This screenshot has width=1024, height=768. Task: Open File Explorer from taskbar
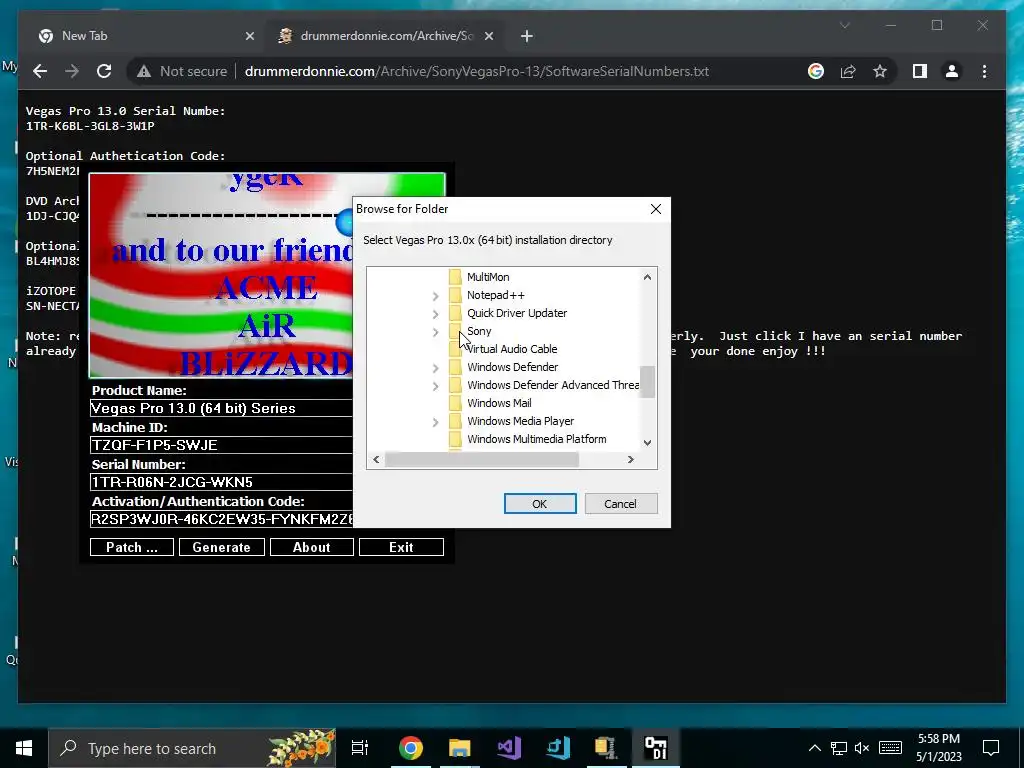[x=459, y=748]
